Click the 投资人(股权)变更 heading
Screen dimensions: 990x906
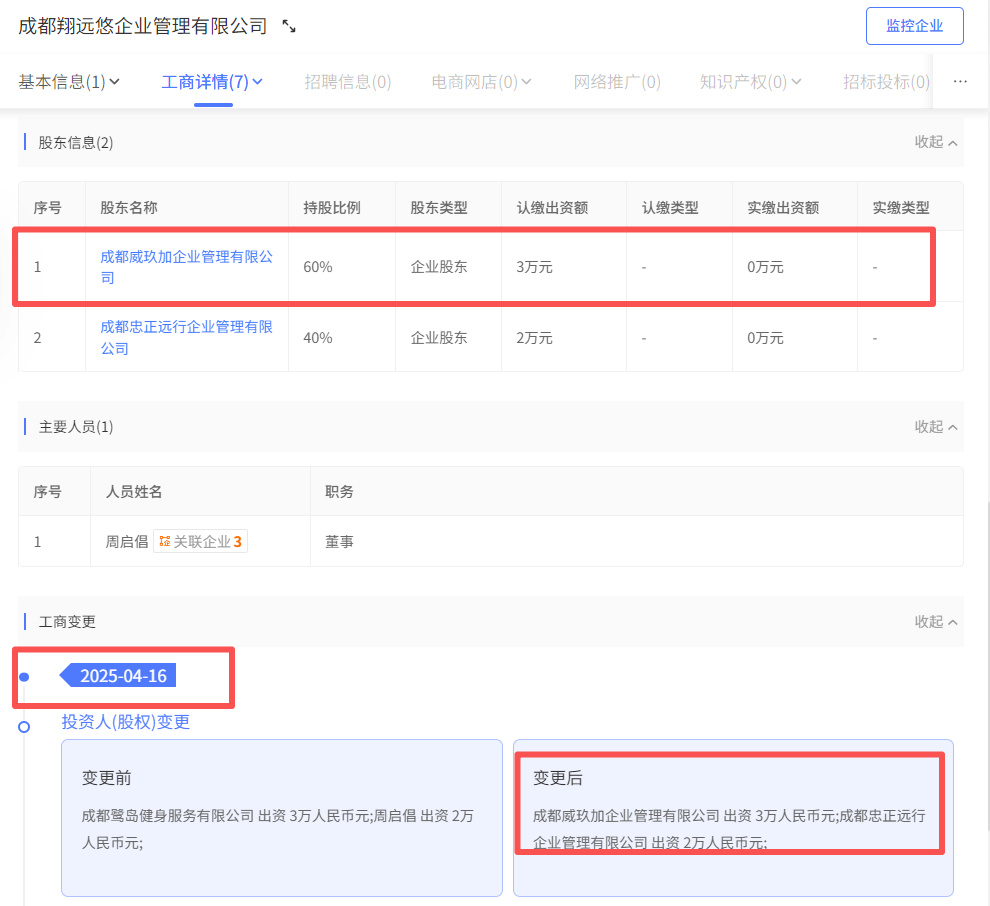click(126, 722)
